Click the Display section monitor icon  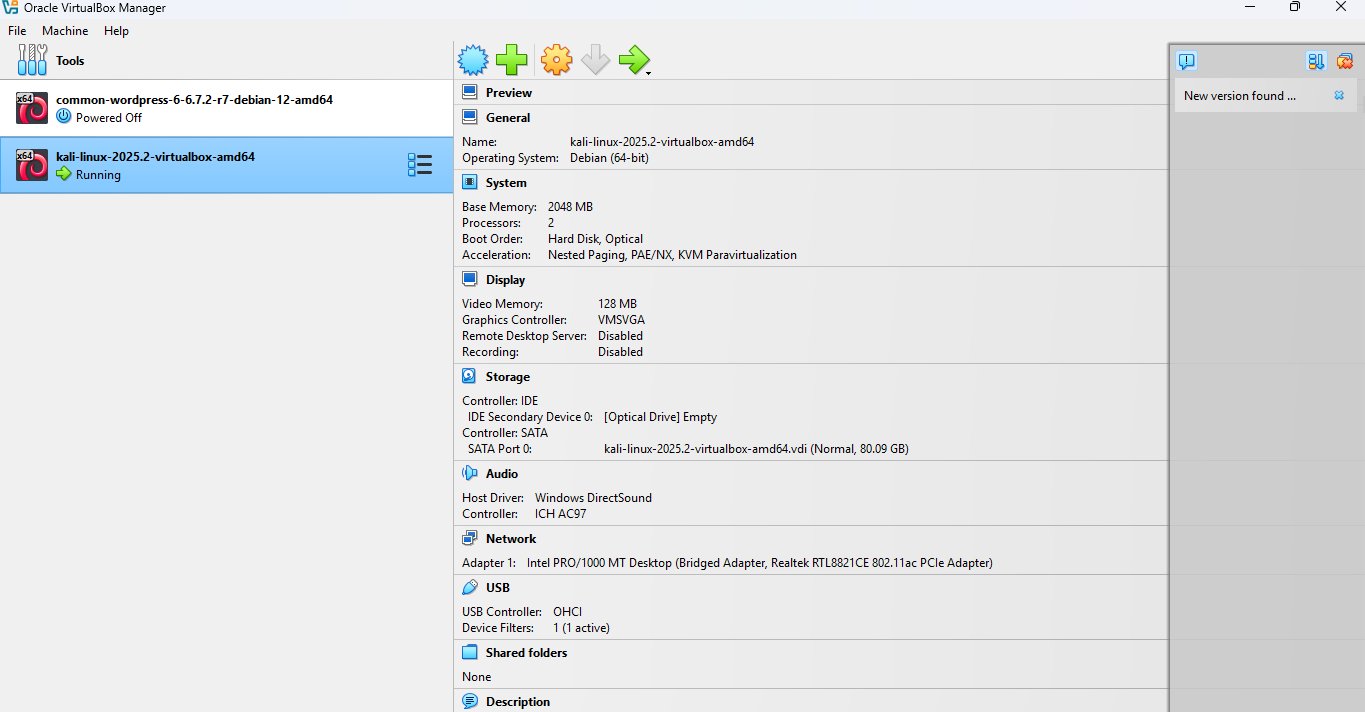click(x=470, y=279)
